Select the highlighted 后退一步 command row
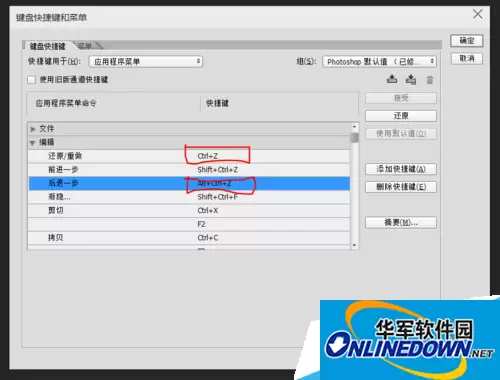Image resolution: width=500 pixels, height=380 pixels. (189, 183)
